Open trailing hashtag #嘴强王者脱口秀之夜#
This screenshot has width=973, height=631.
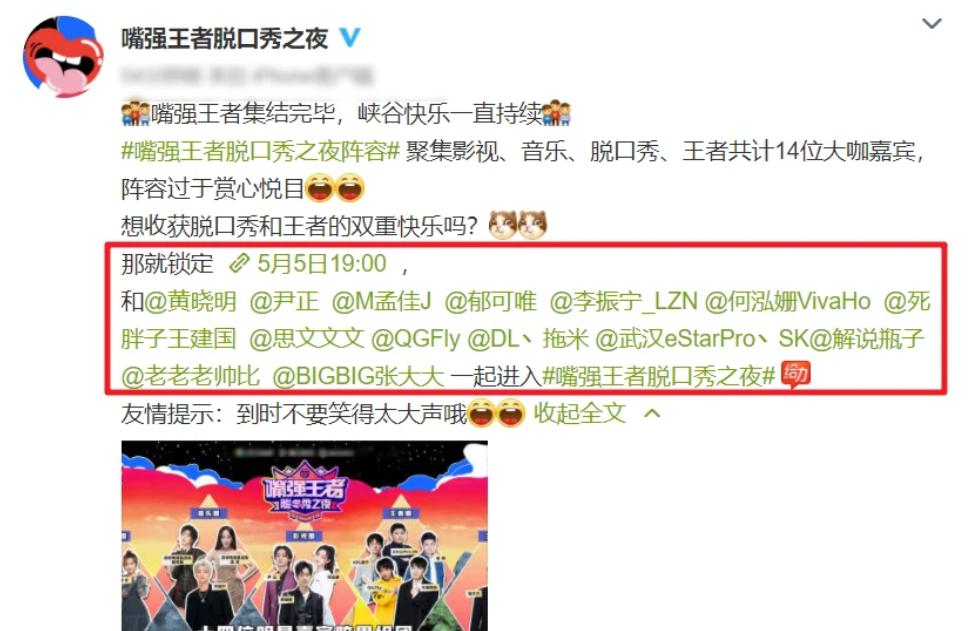(659, 376)
